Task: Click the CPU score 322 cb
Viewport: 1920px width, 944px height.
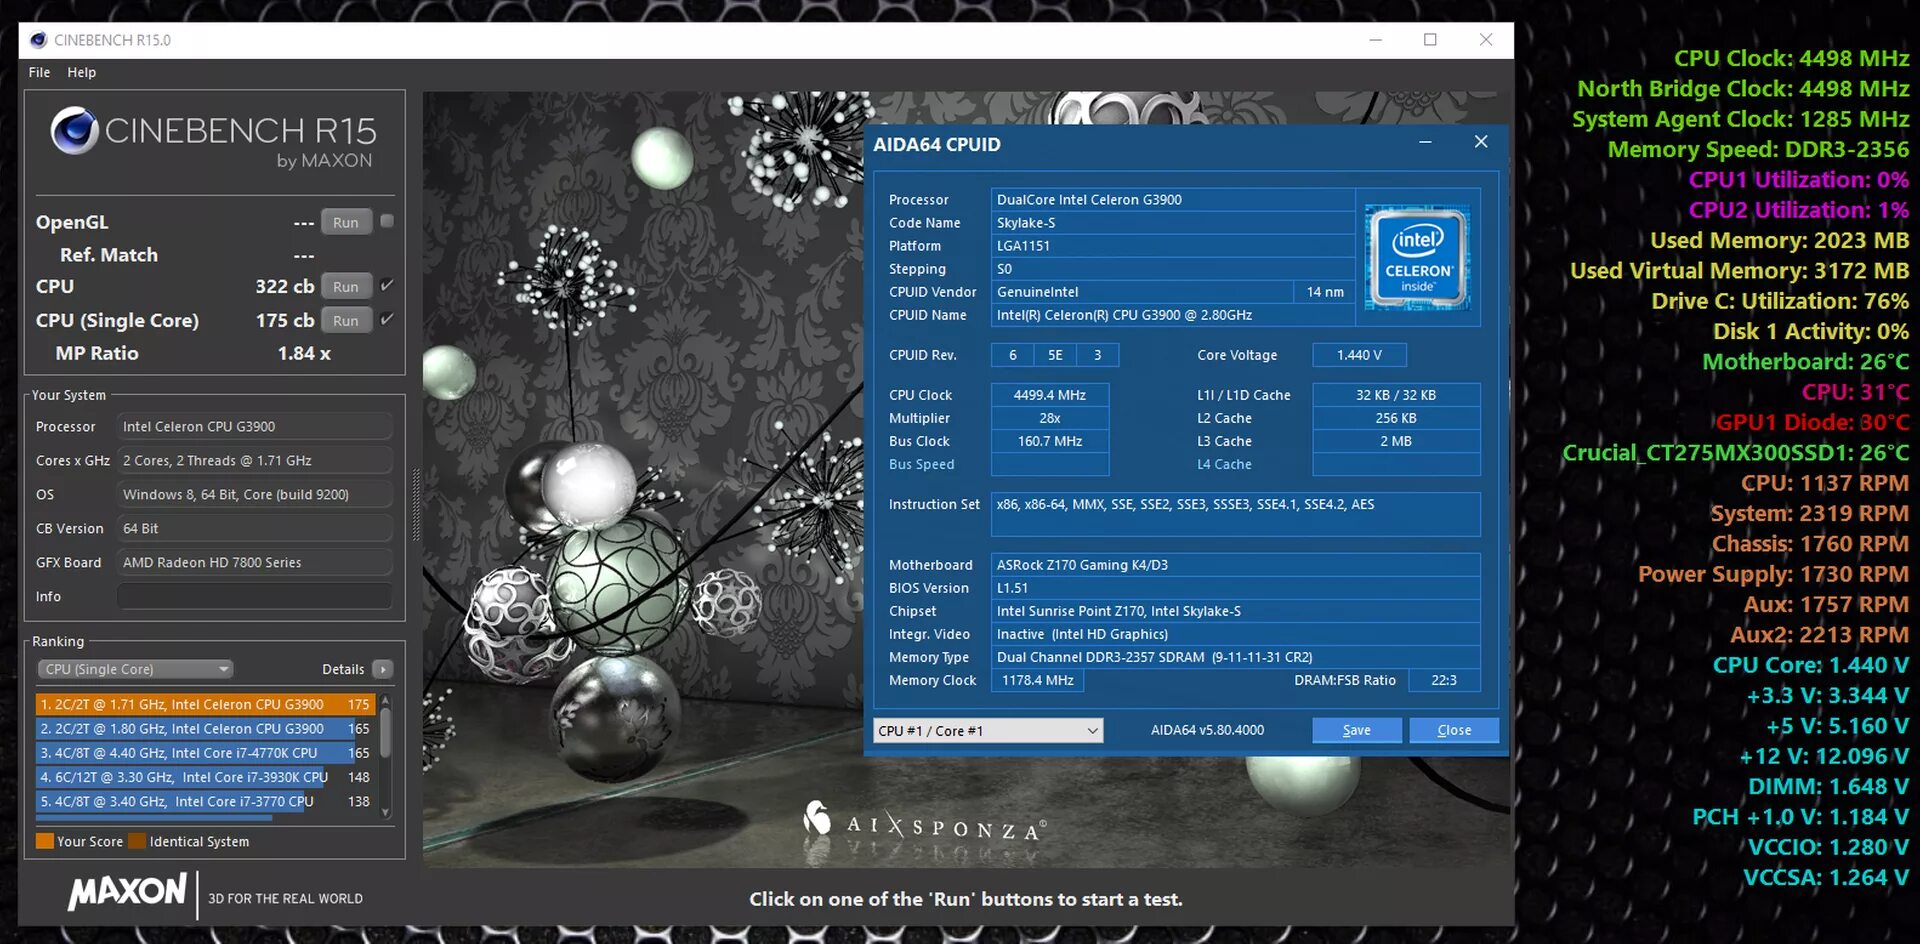Action: click(285, 286)
